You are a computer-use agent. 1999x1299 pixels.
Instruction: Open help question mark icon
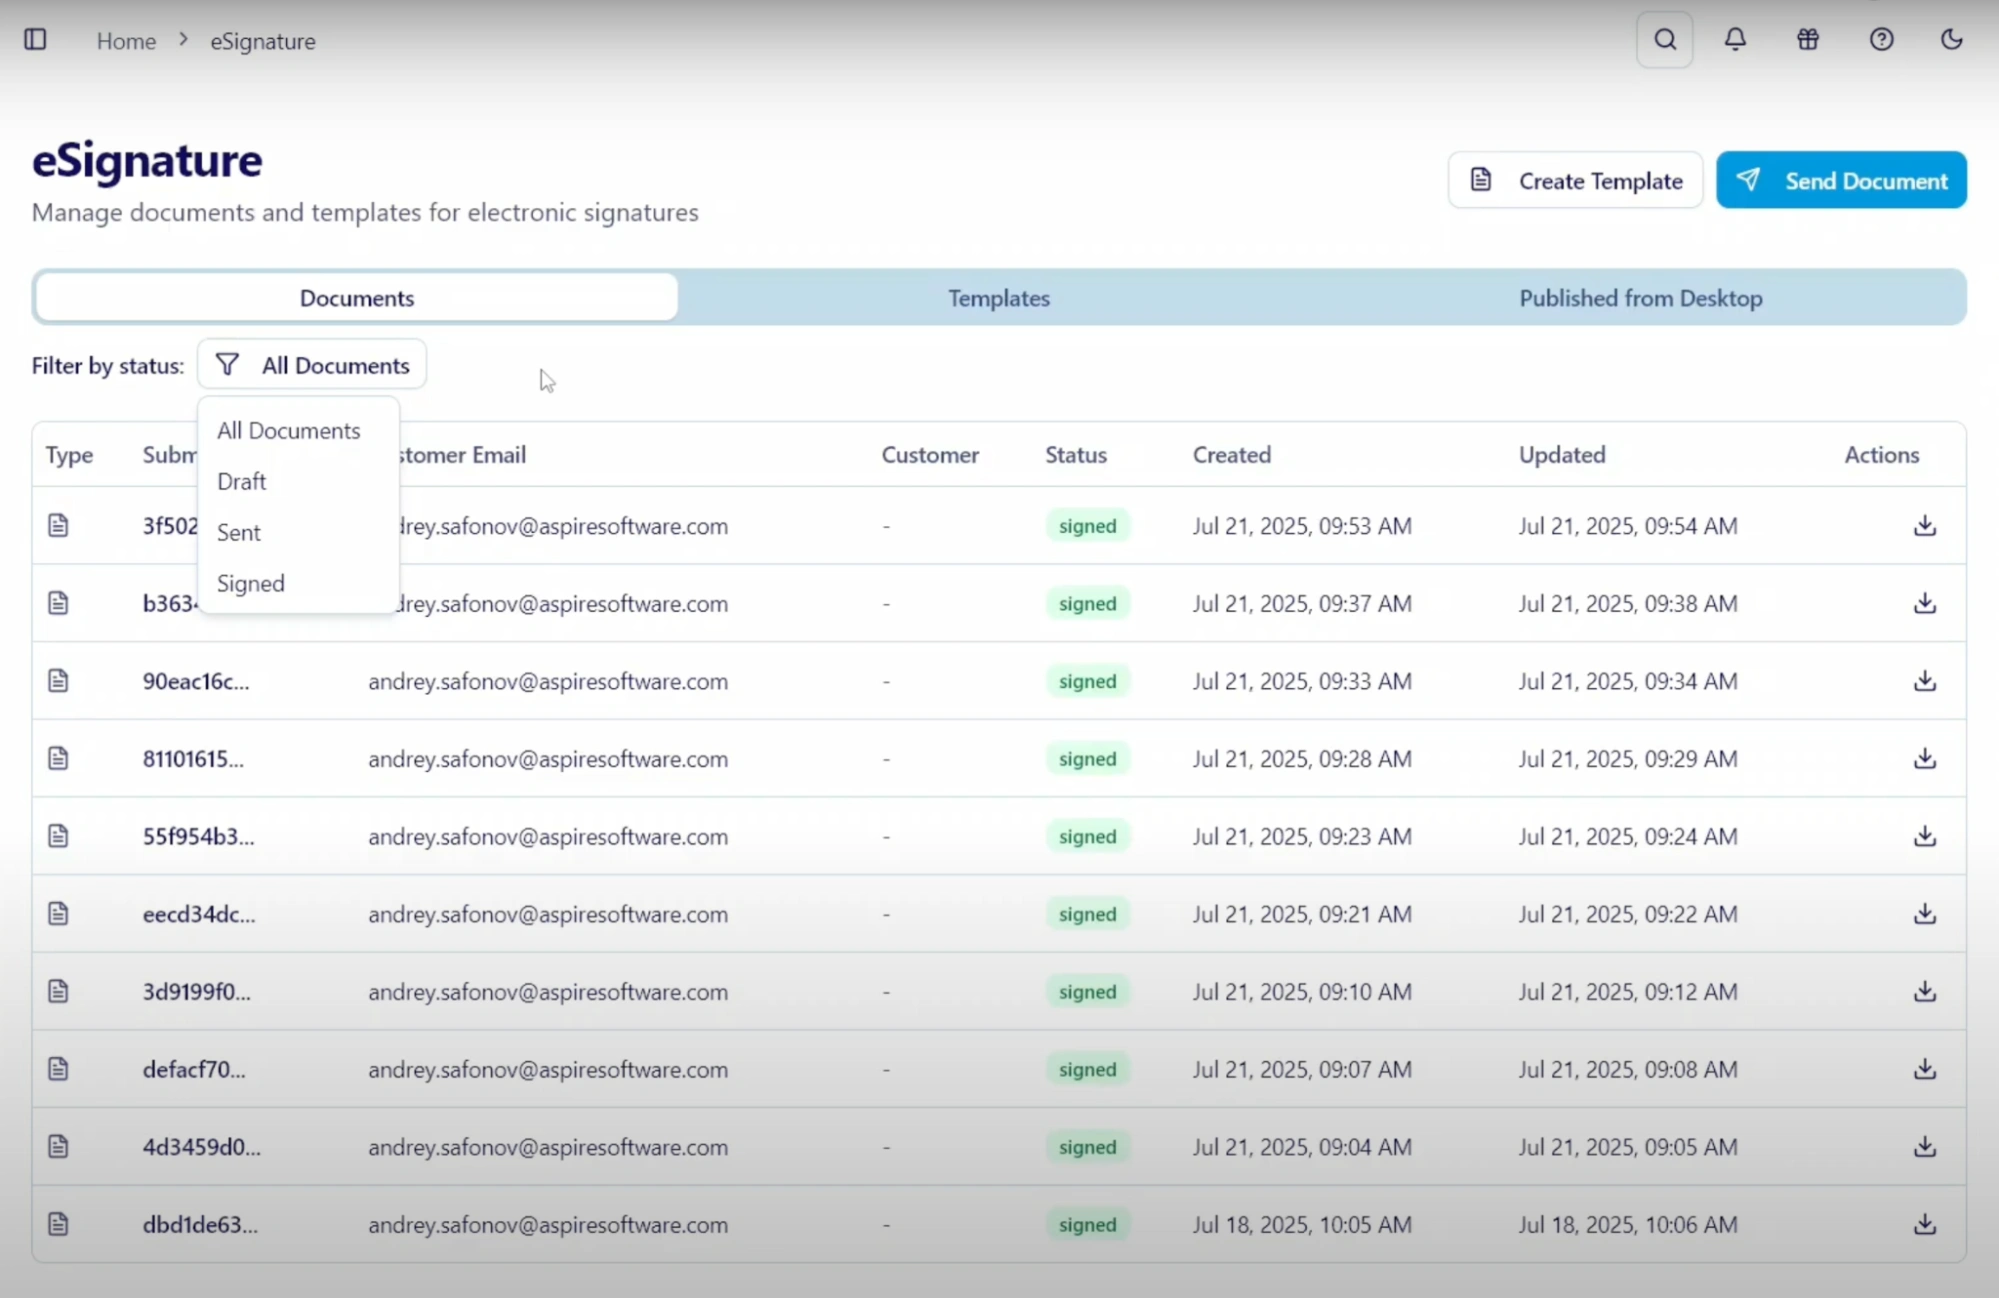1881,40
